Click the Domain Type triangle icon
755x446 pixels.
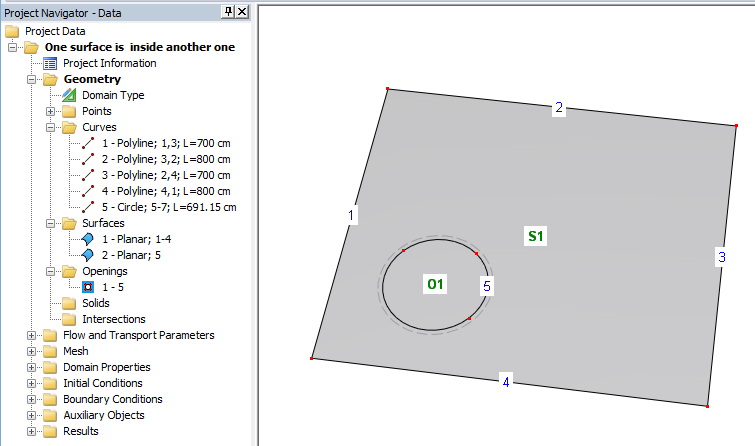pyautogui.click(x=69, y=95)
